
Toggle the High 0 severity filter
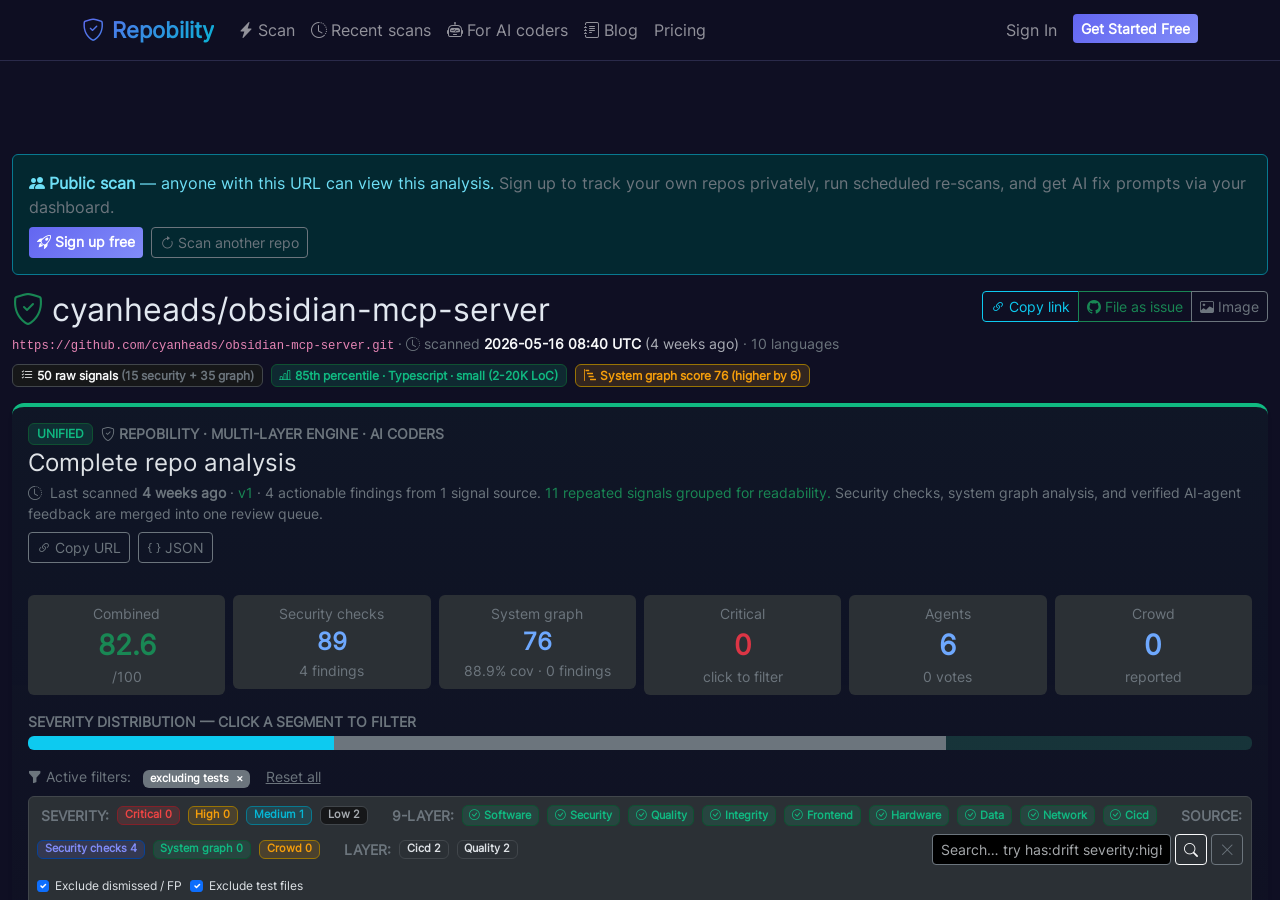click(213, 815)
